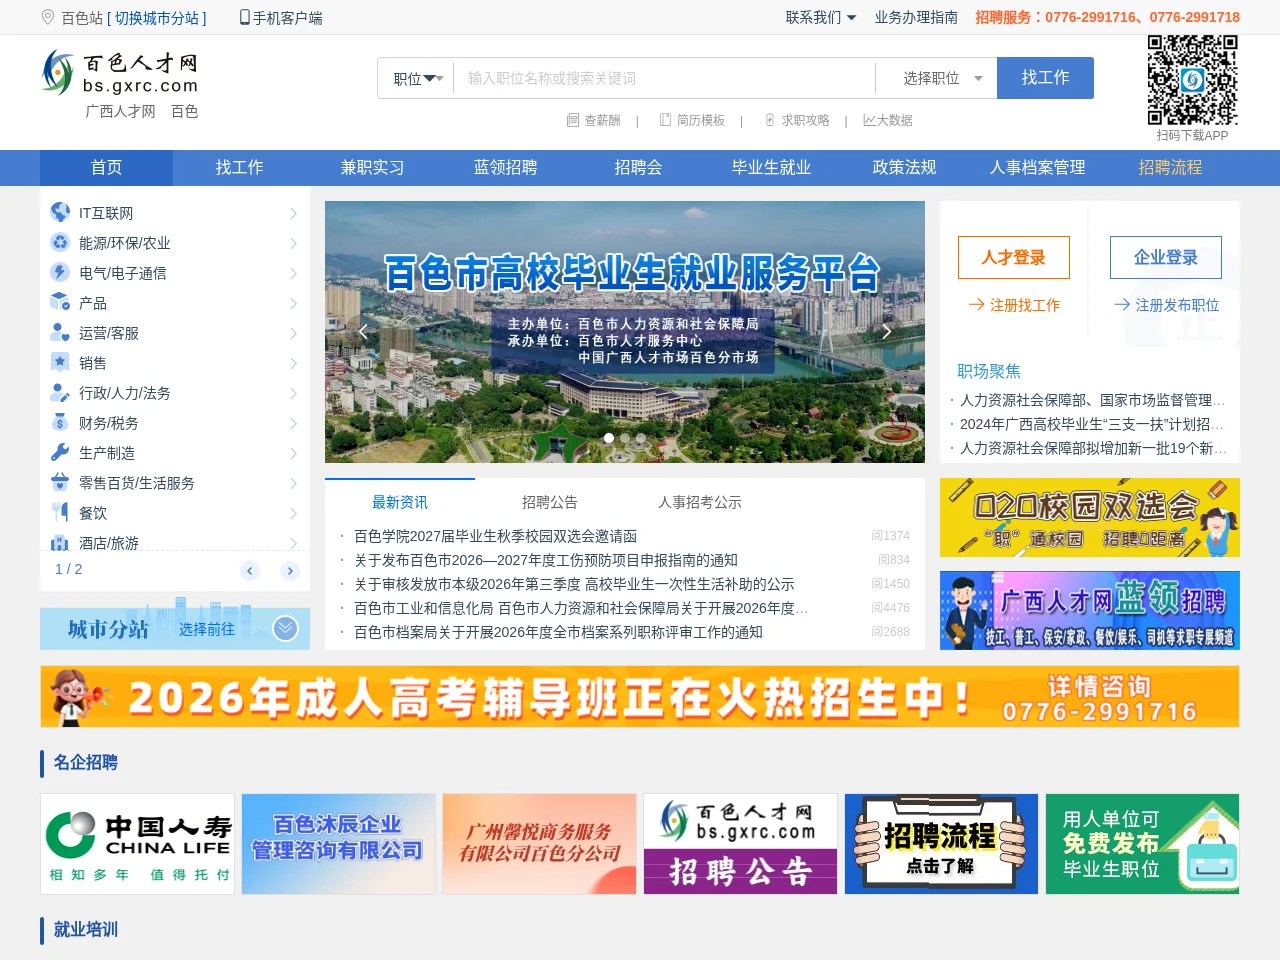Screen dimensions: 1280x960
Task: Expand the 能源/环保/农业 category chevron
Action: coord(293,243)
